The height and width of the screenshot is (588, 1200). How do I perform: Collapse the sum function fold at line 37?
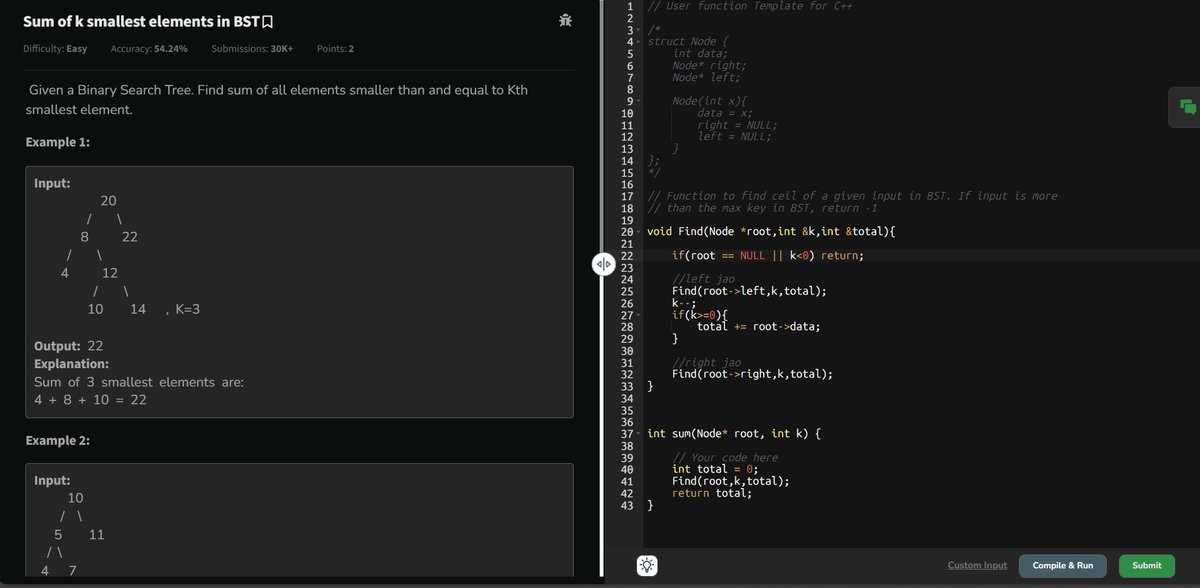[x=636, y=433]
